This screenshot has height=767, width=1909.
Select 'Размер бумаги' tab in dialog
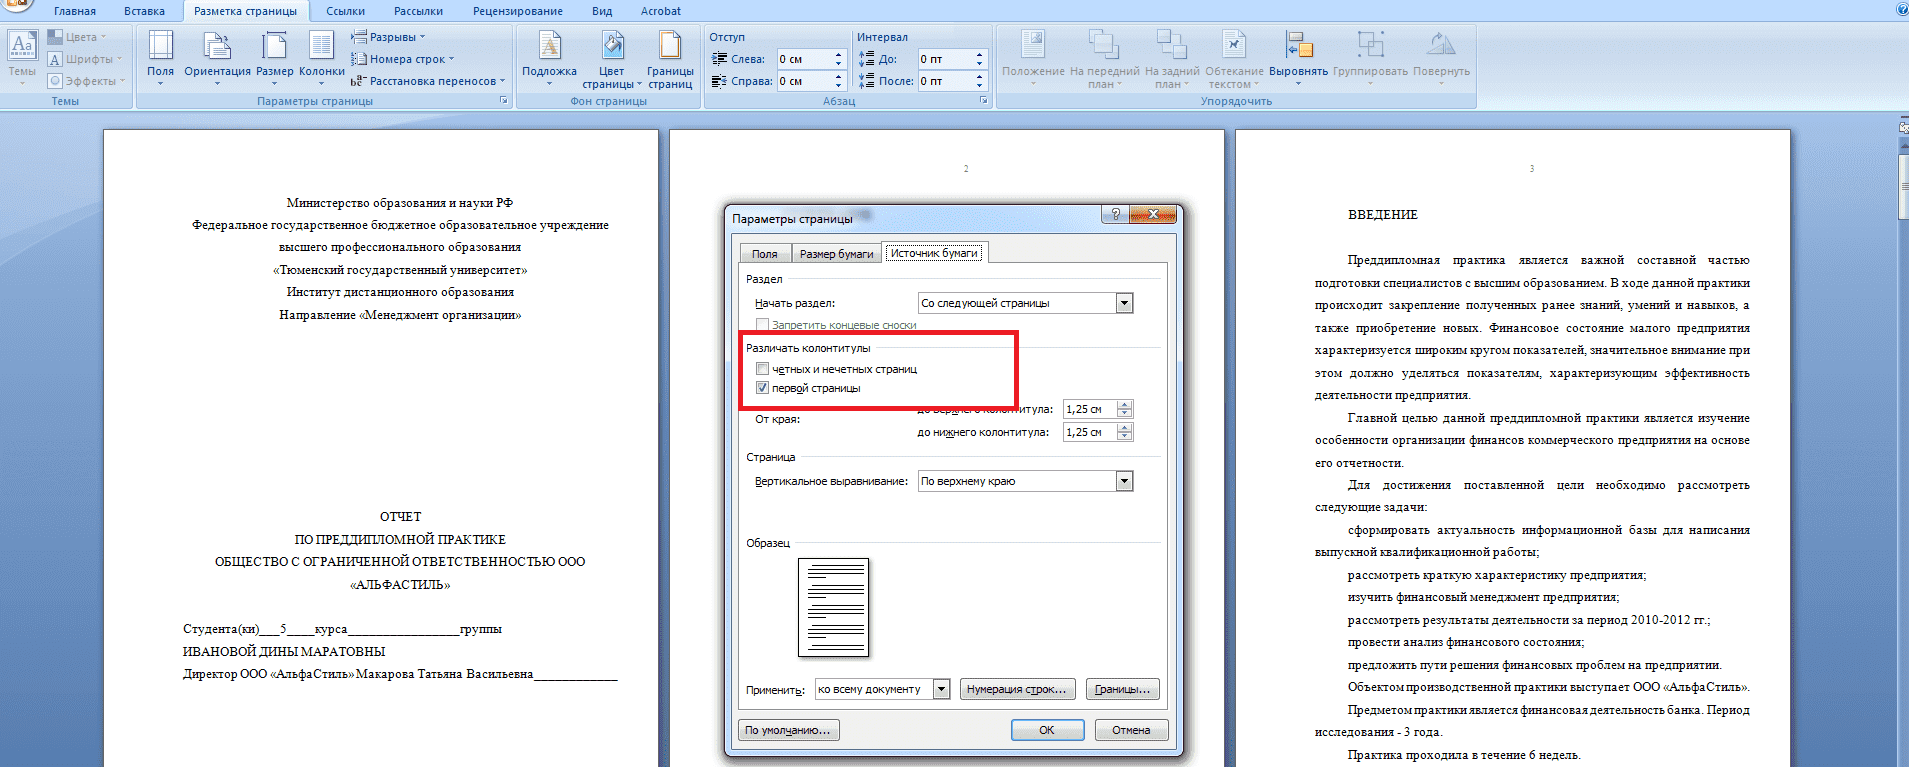click(x=836, y=254)
